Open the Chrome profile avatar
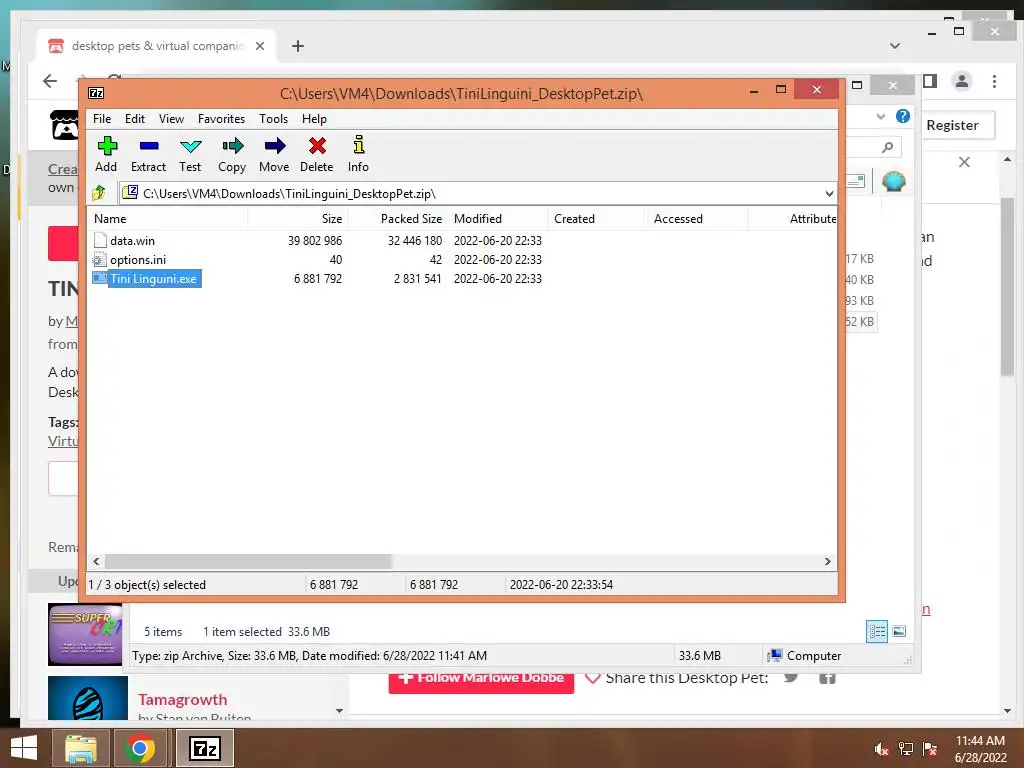This screenshot has width=1024, height=768. 961,81
